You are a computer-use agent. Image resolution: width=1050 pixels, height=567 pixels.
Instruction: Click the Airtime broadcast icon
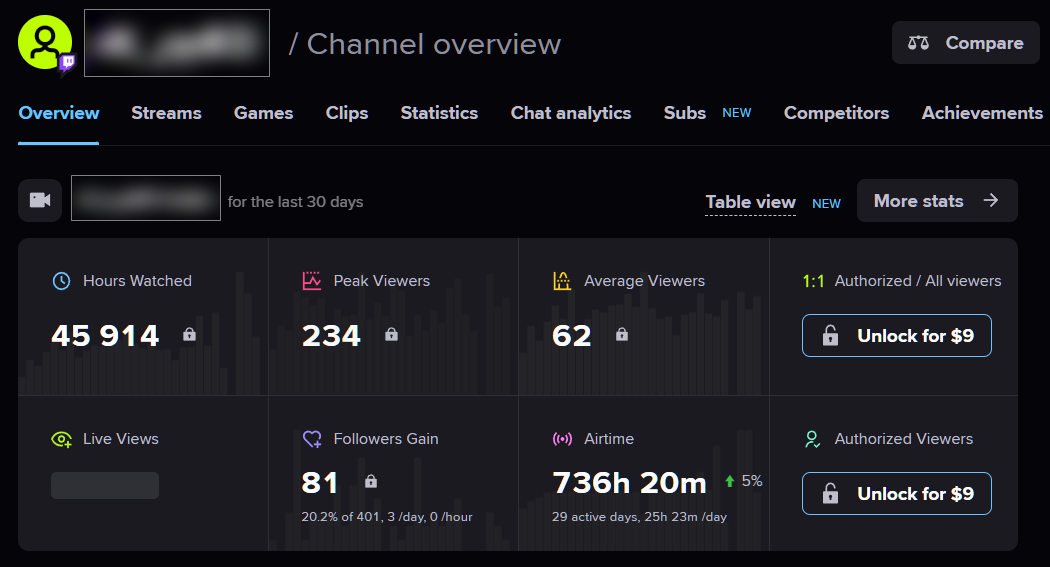(x=562, y=439)
